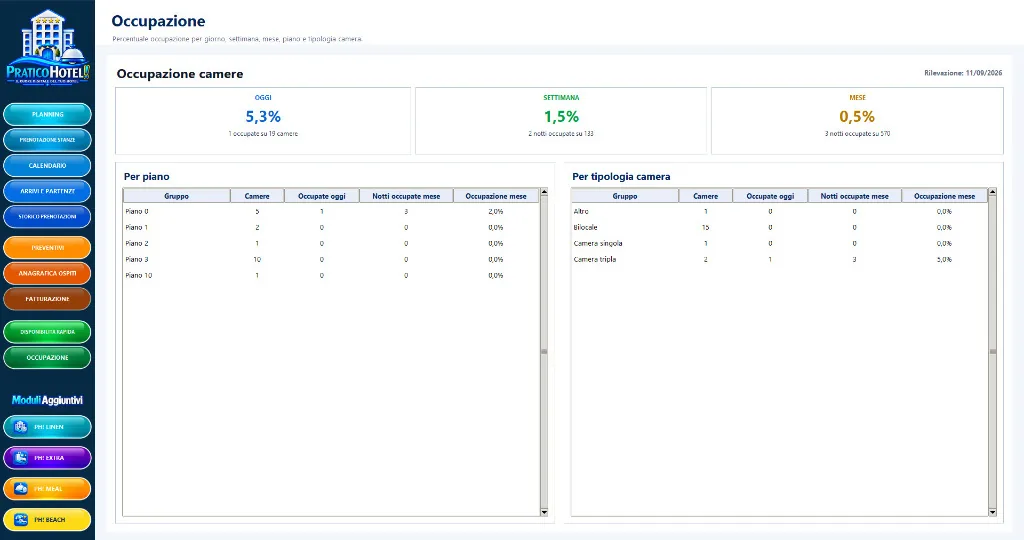Click Occupate oggi header in Per piano
Viewport: 1024px width, 540px height.
322,196
